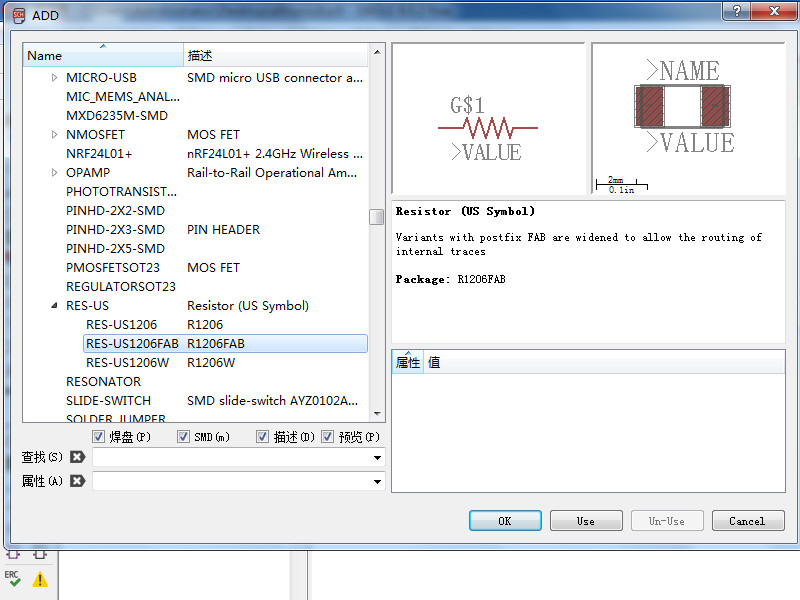
Task: Click 'PIN HEADER' description text
Action: (x=223, y=230)
